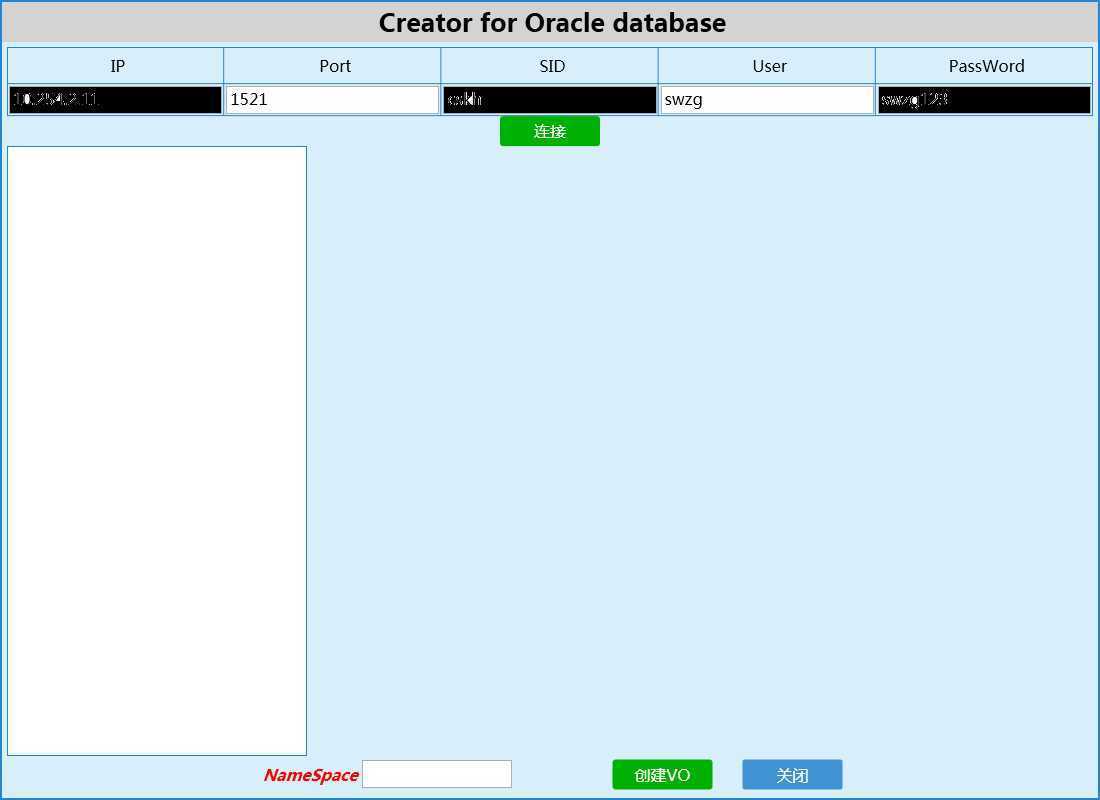The height and width of the screenshot is (800, 1100).
Task: Click the SID column header
Action: coord(550,66)
